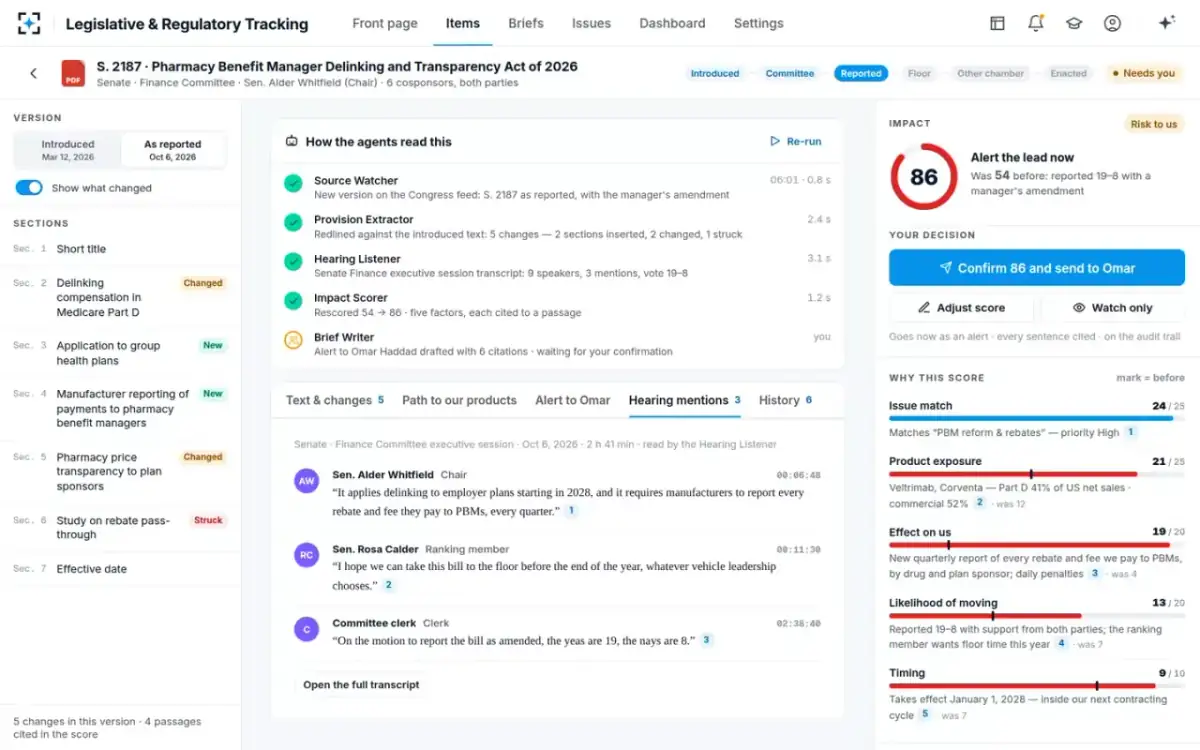Open the Issues tab

(591, 23)
